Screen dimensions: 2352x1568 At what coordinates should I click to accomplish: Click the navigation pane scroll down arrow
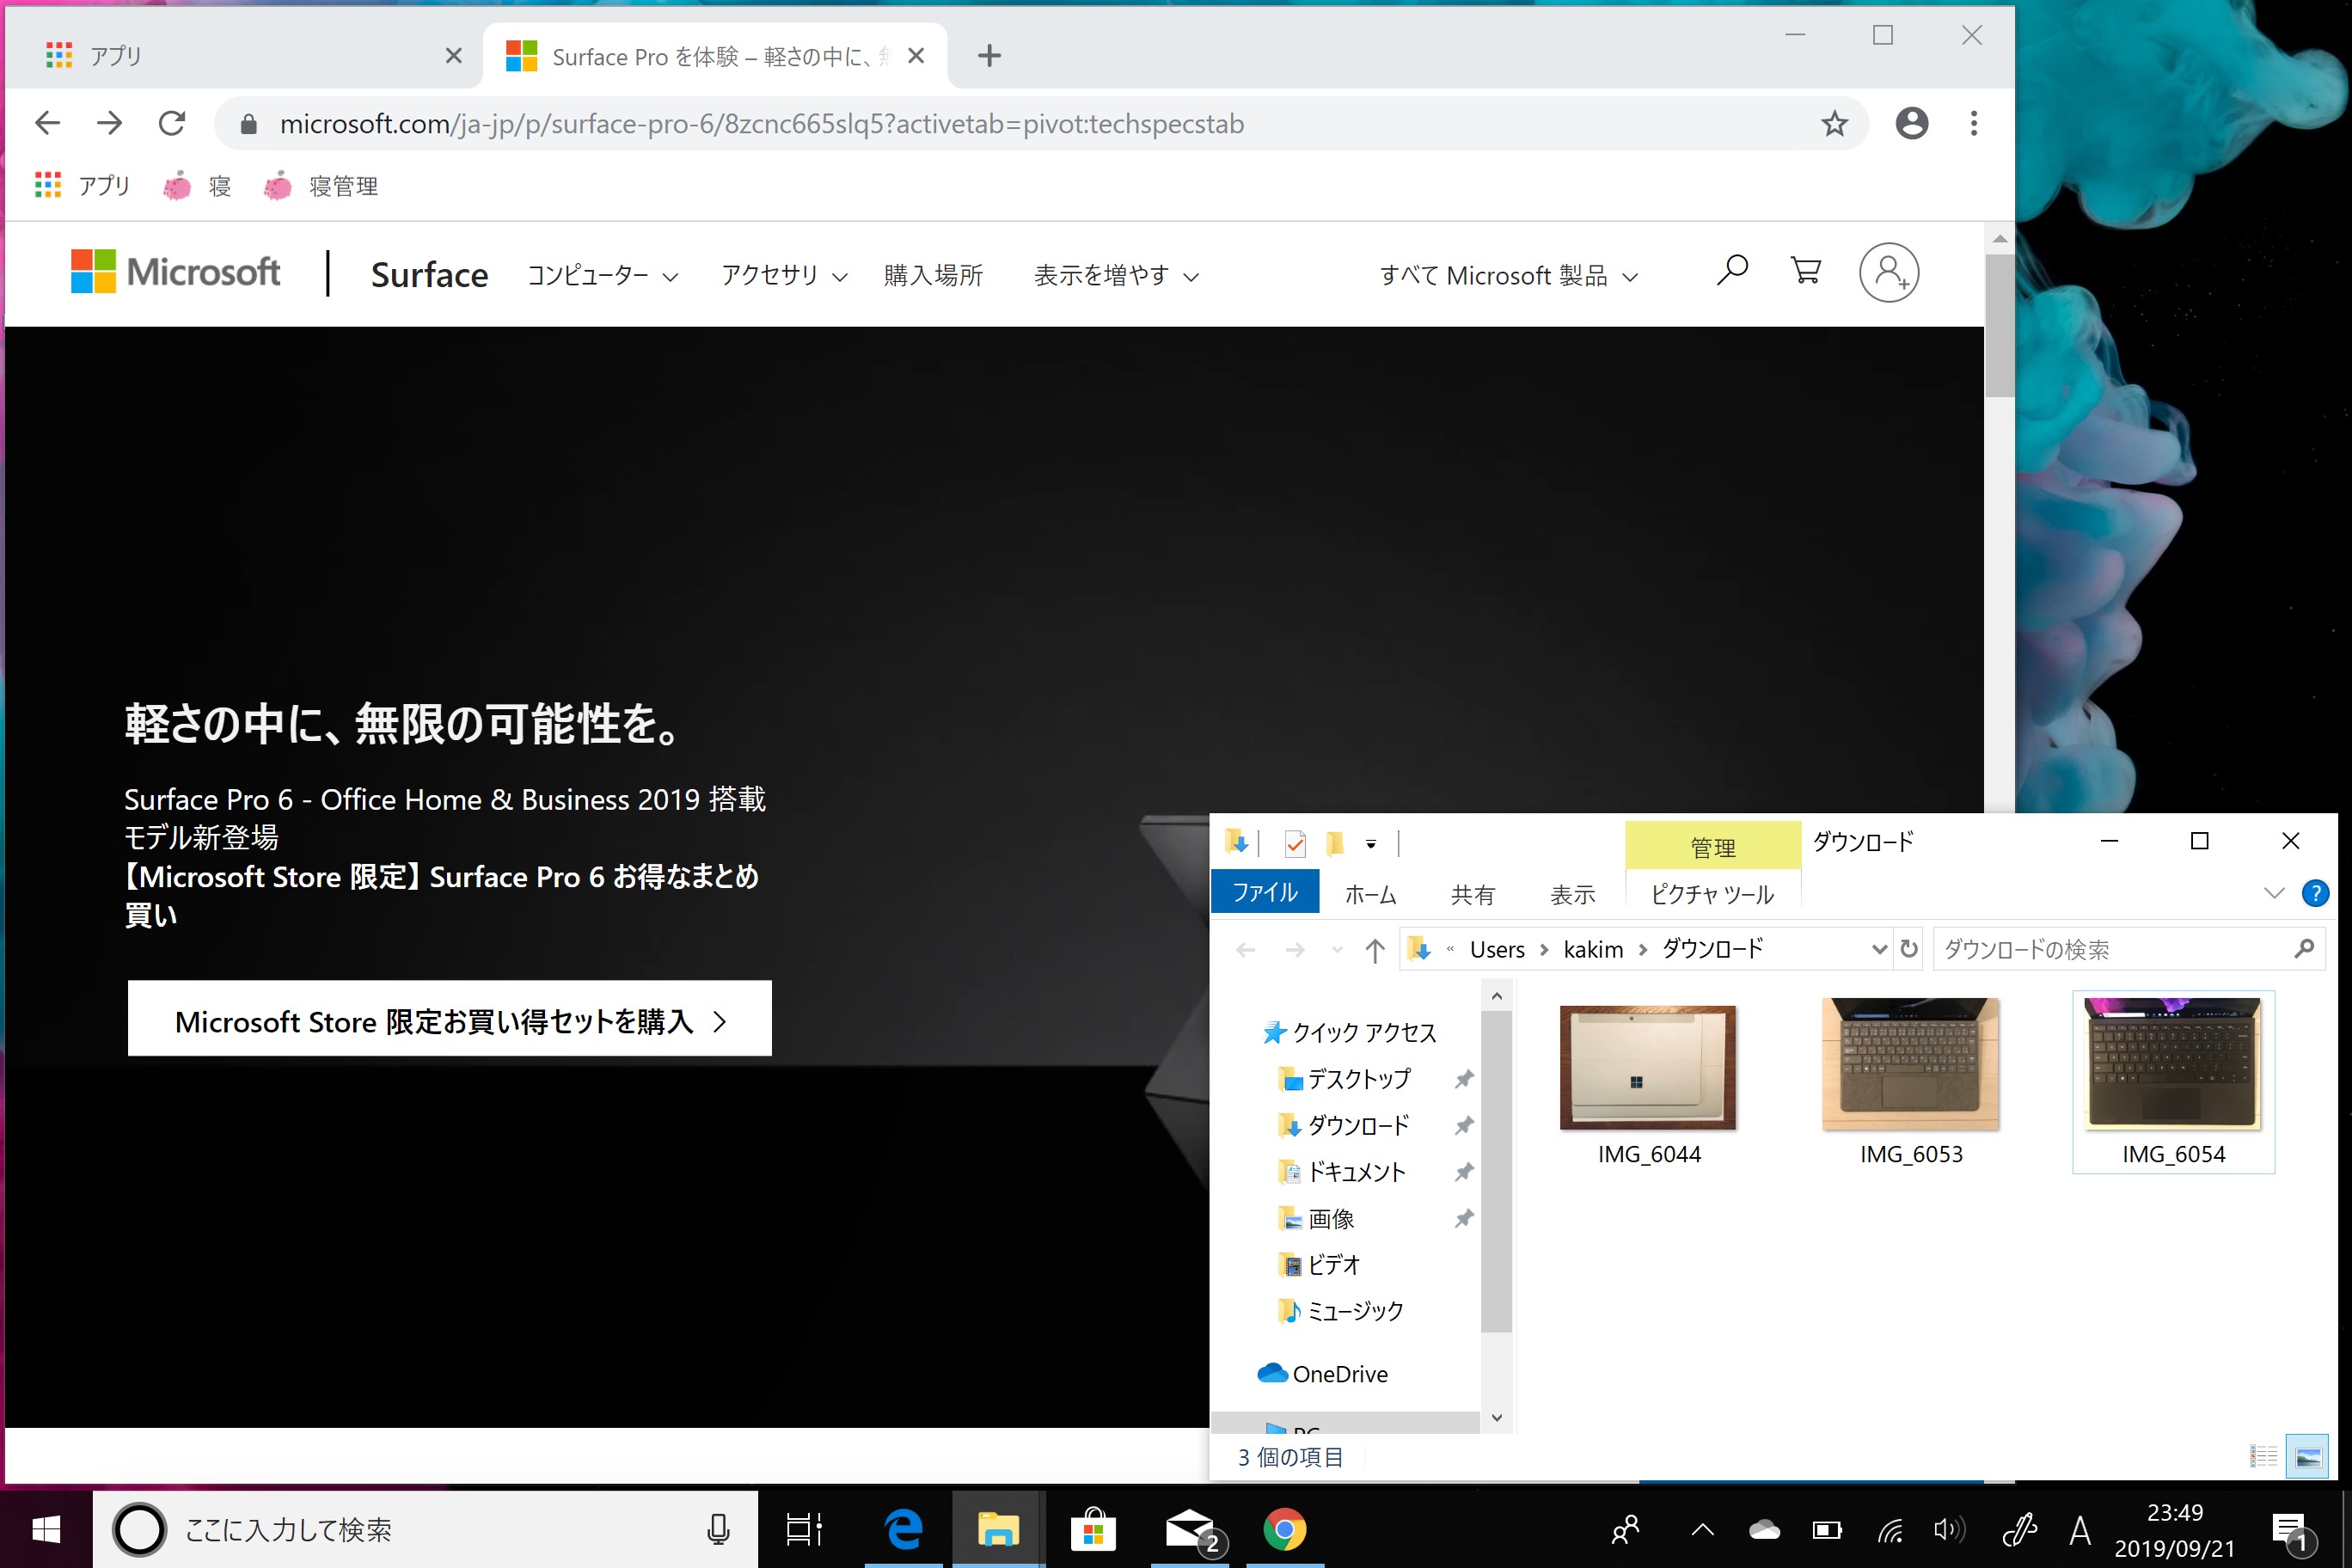point(1496,1418)
